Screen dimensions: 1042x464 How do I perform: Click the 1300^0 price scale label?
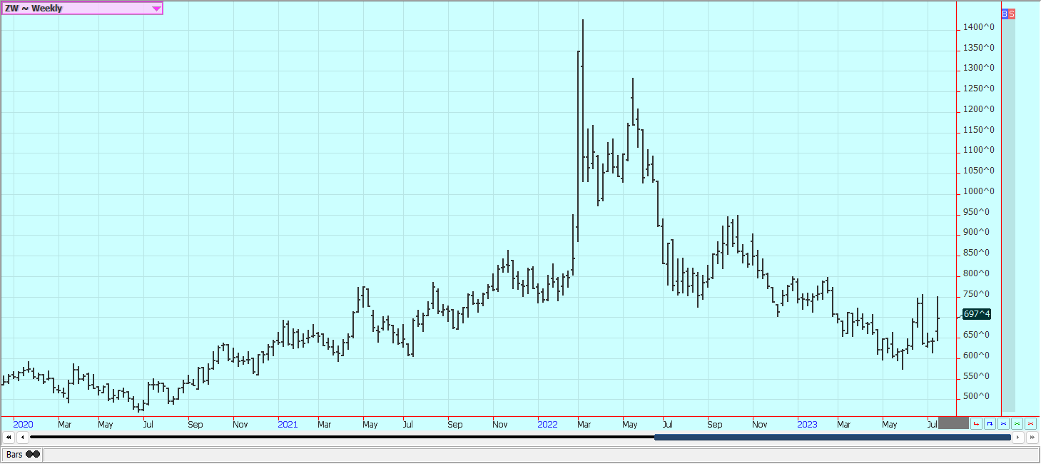pyautogui.click(x=979, y=68)
